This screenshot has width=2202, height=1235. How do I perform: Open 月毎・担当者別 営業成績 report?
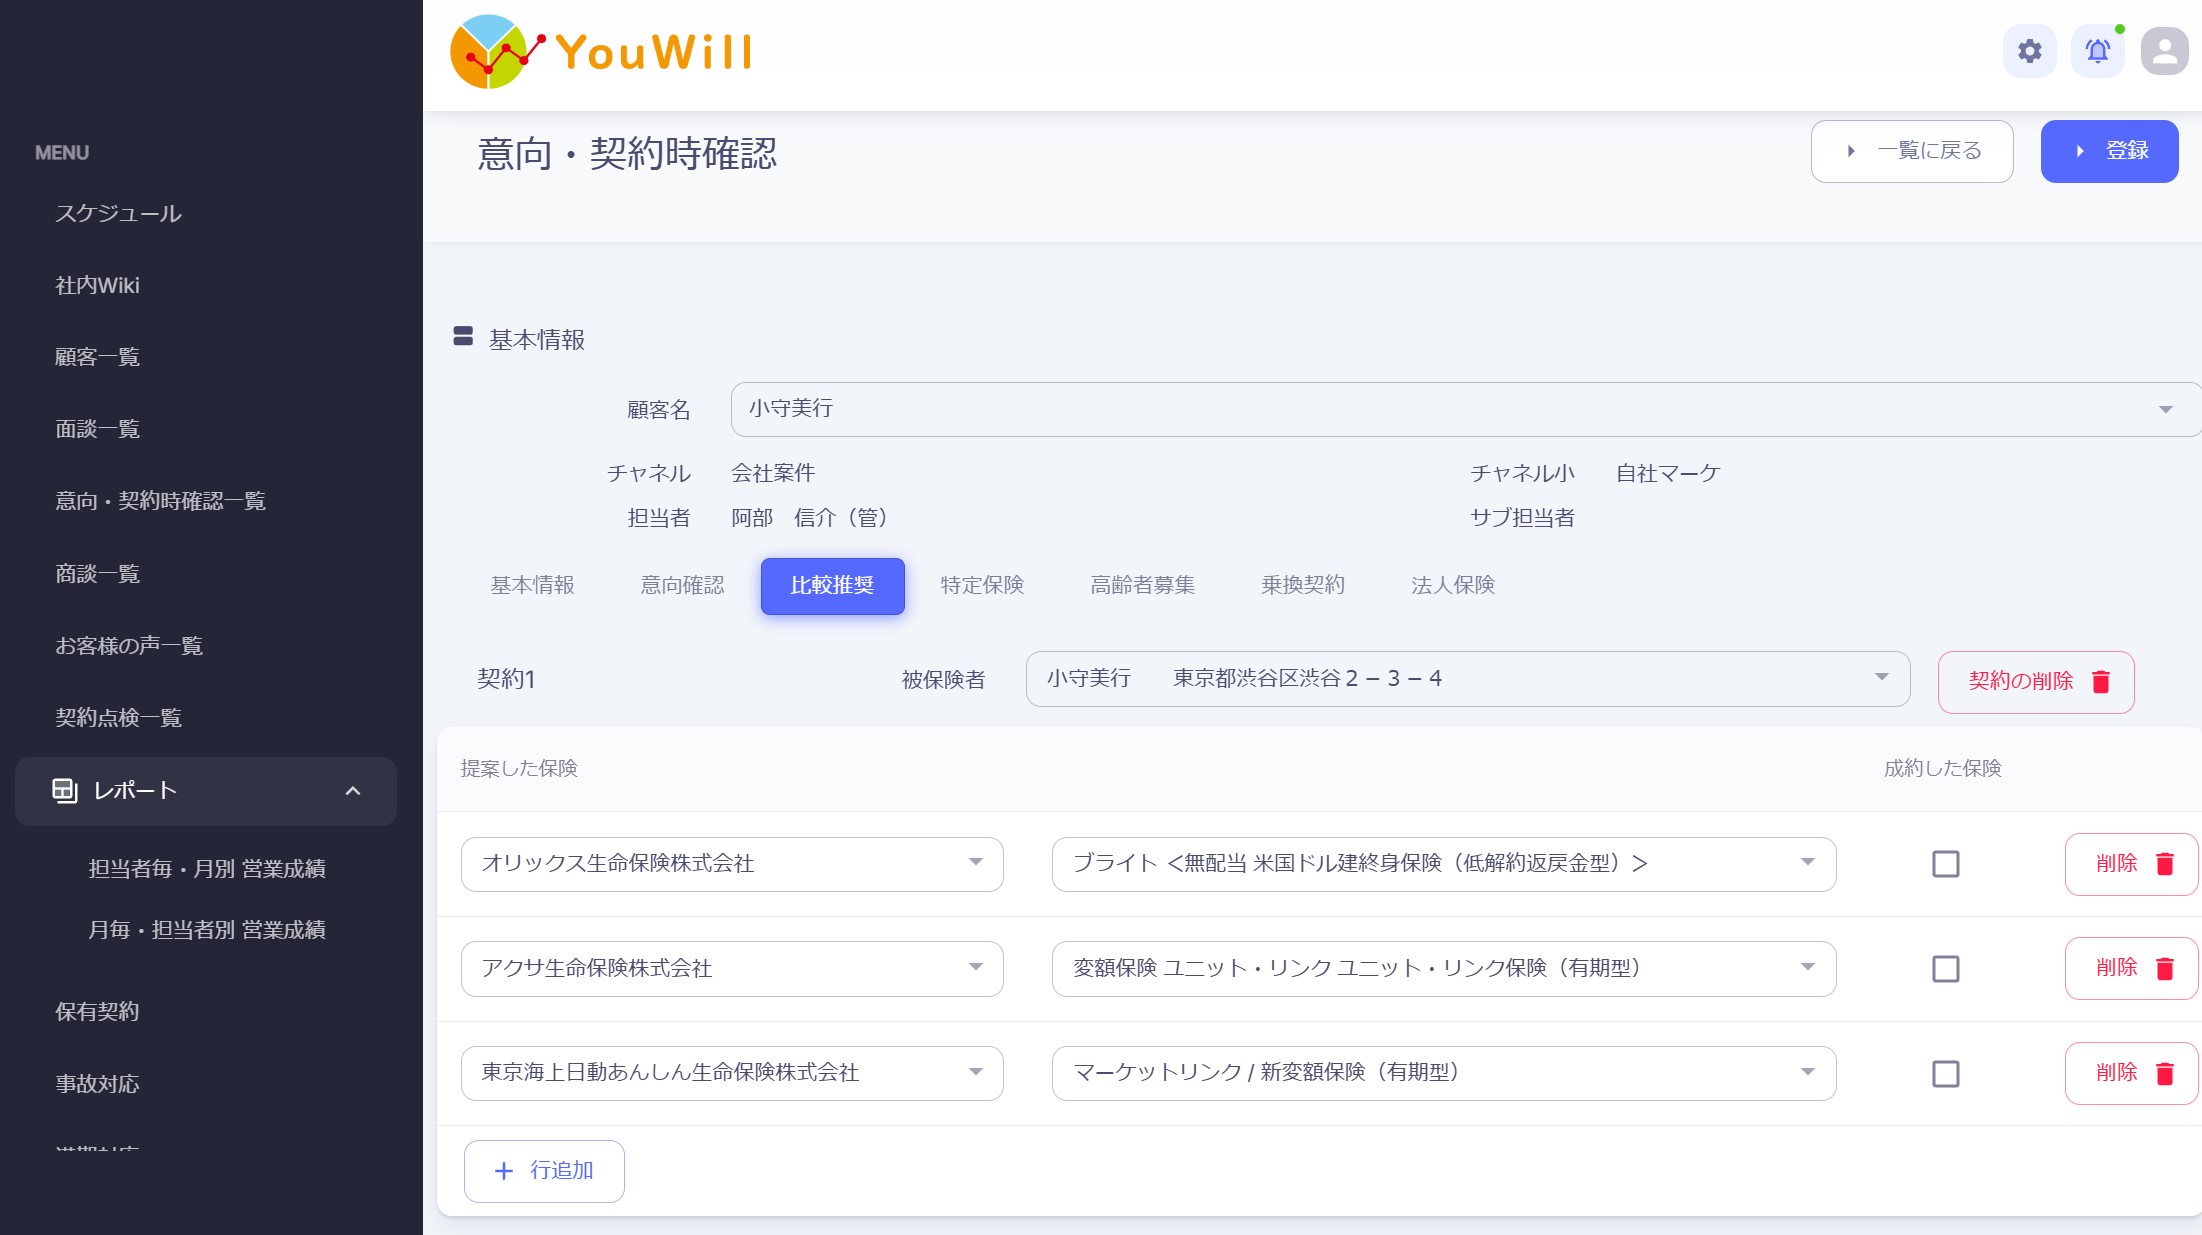click(207, 930)
